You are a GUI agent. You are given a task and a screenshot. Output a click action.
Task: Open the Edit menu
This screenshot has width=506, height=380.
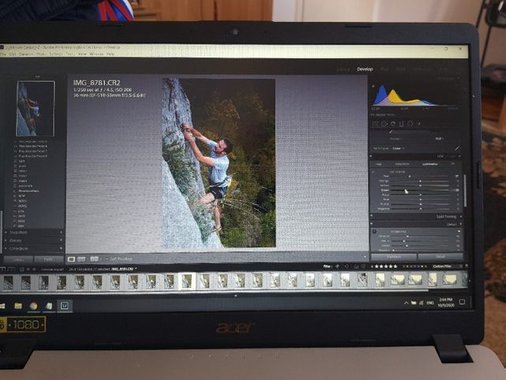tap(13, 54)
